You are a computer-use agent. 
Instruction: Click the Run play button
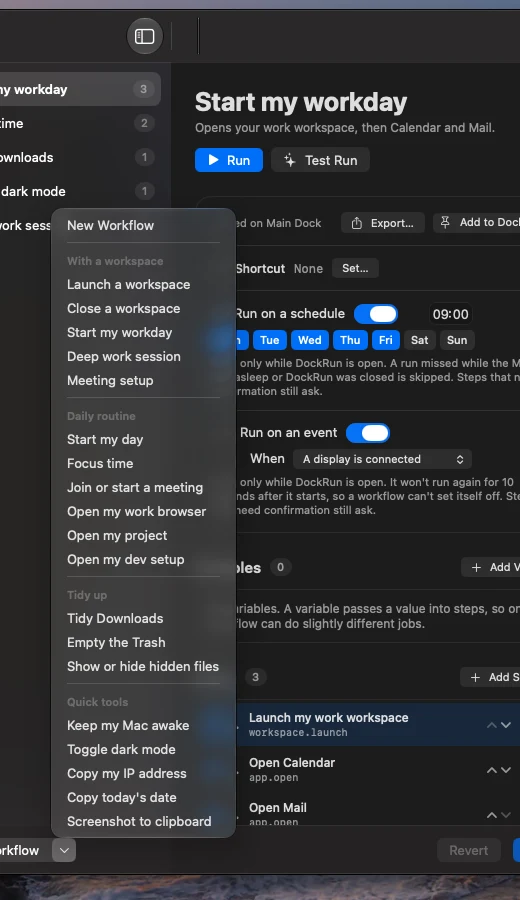[x=229, y=160]
